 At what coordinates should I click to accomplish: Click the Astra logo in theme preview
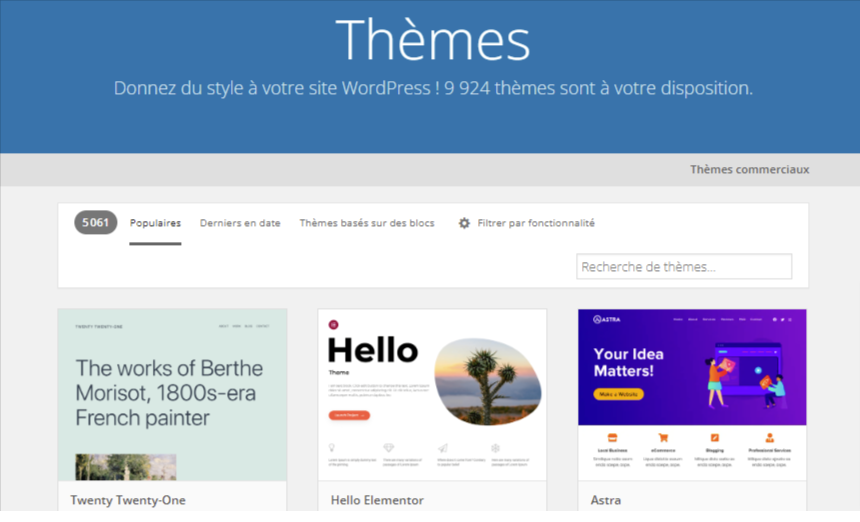(608, 319)
